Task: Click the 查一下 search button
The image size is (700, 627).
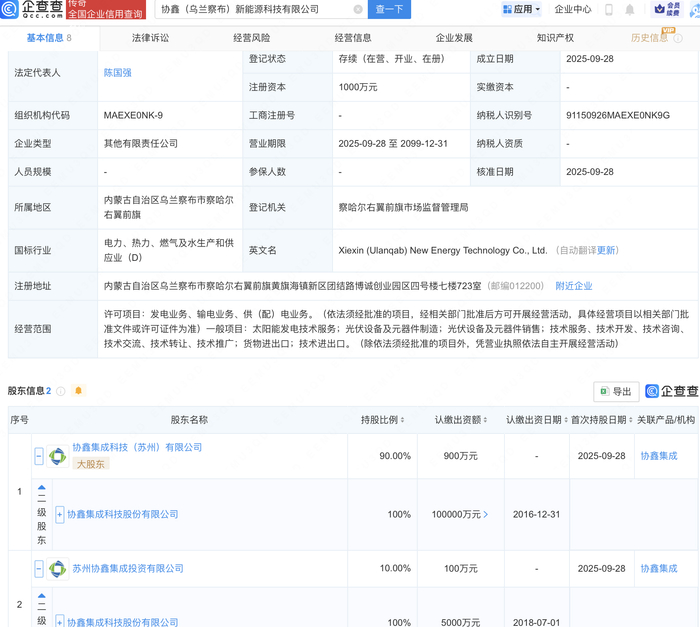Action: click(389, 10)
